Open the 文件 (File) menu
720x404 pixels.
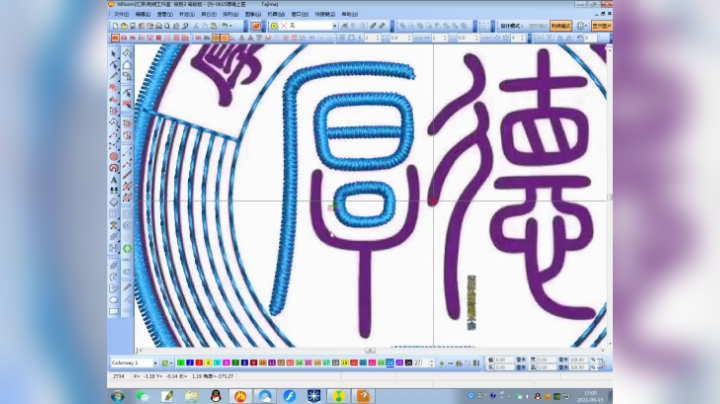point(121,14)
